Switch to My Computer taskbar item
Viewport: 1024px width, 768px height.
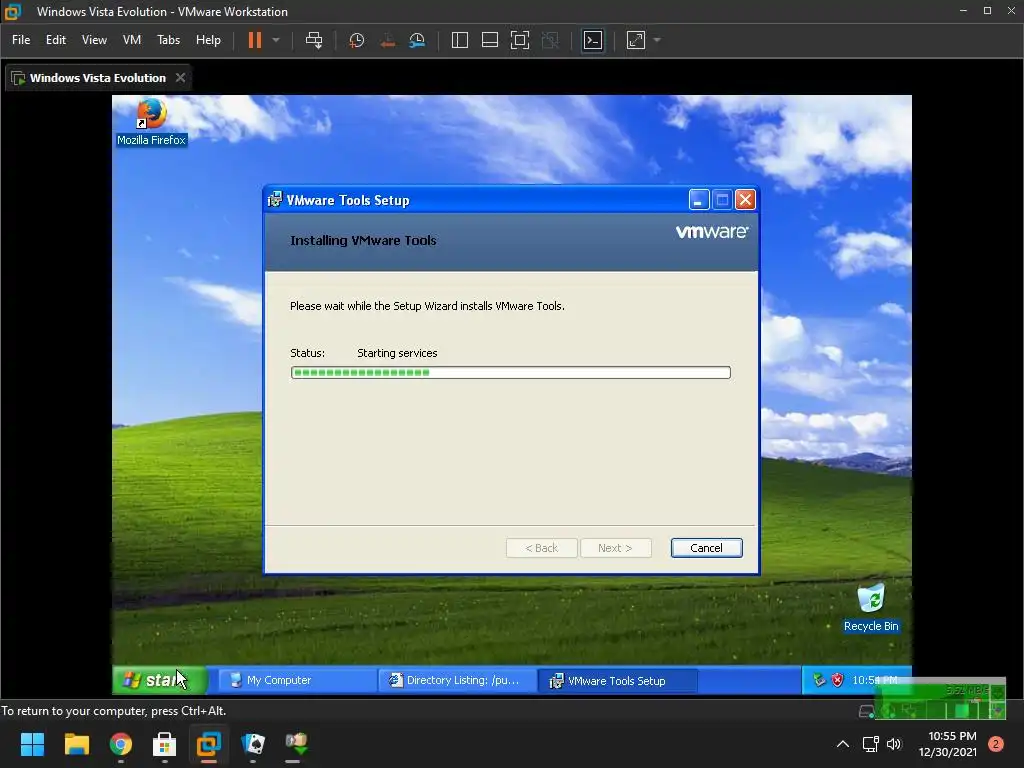(297, 680)
